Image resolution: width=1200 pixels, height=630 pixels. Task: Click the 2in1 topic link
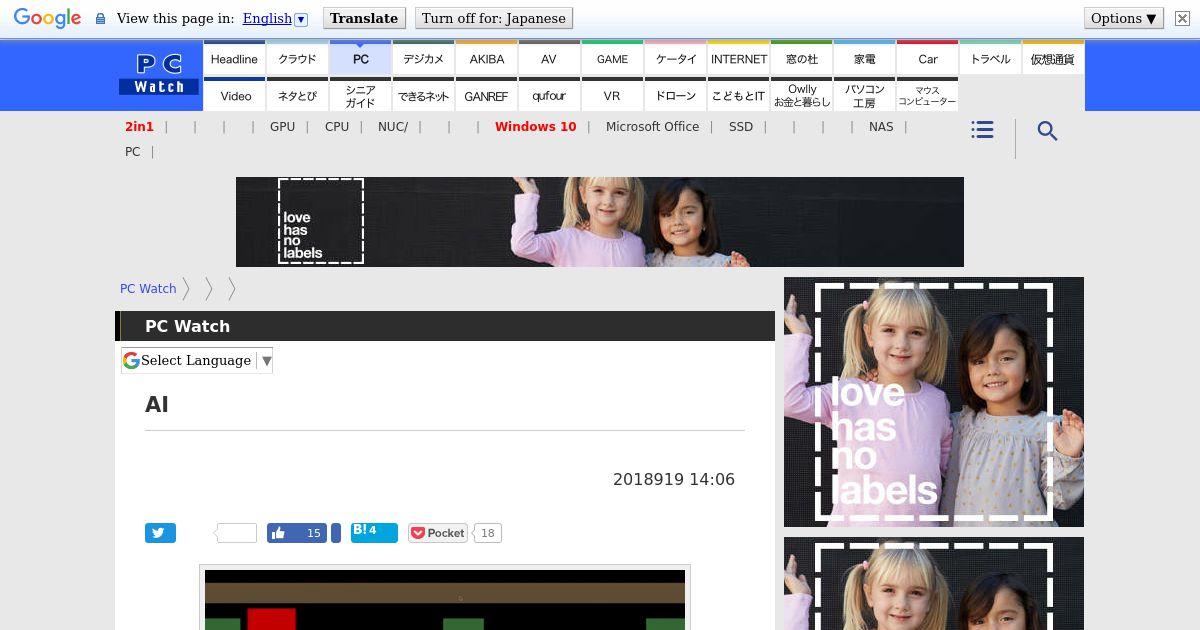click(139, 127)
